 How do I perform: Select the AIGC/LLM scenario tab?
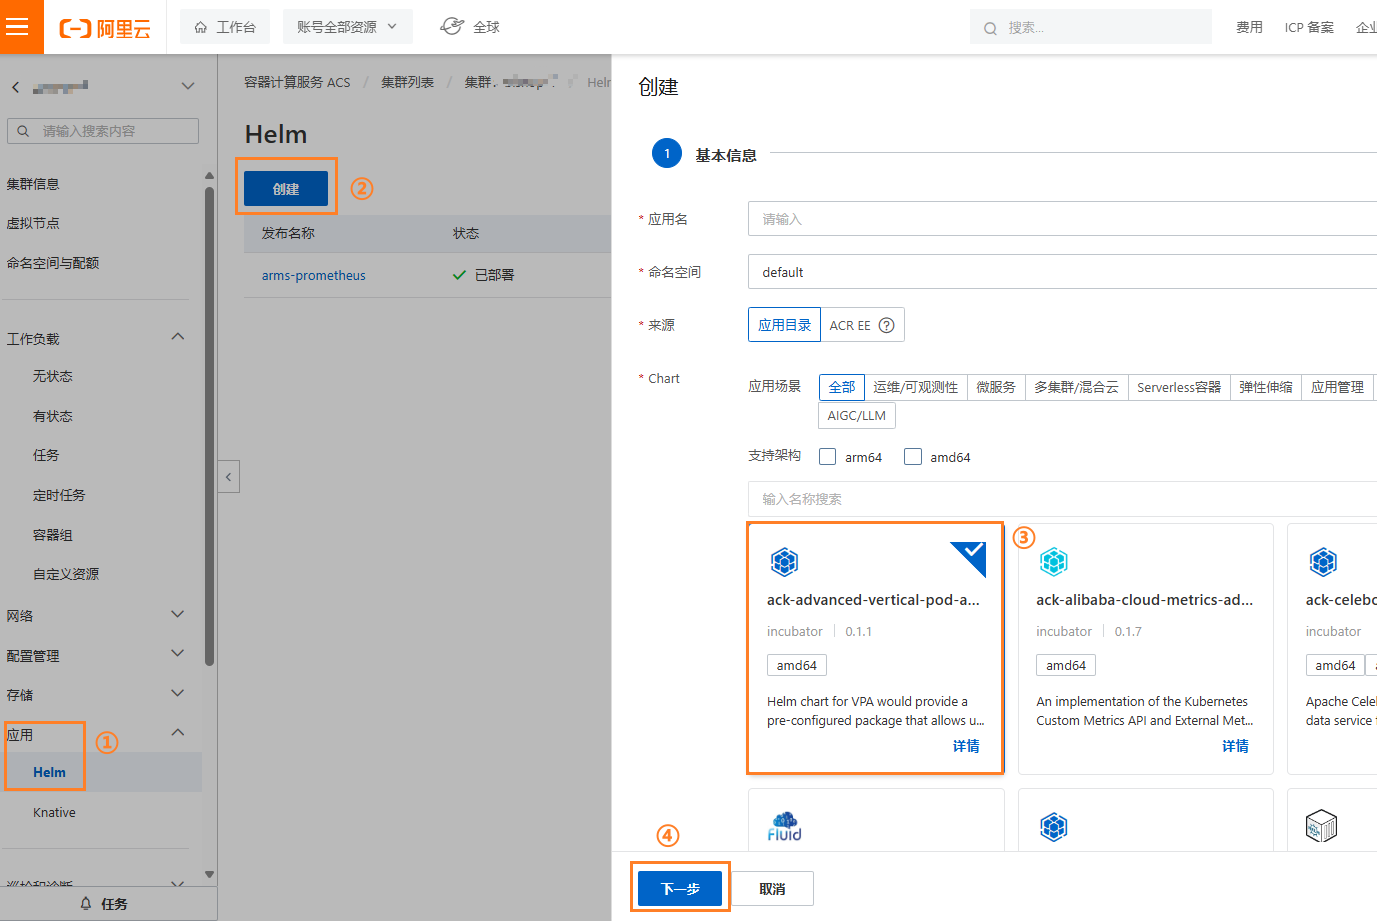click(857, 416)
